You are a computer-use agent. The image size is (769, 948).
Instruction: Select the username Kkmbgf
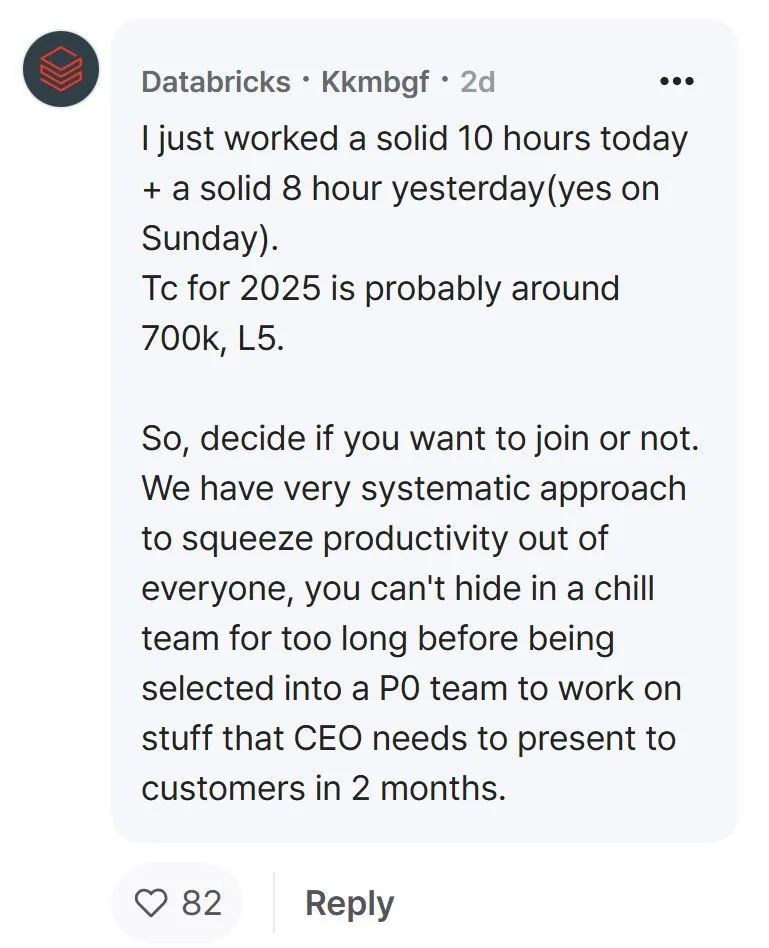click(x=375, y=82)
